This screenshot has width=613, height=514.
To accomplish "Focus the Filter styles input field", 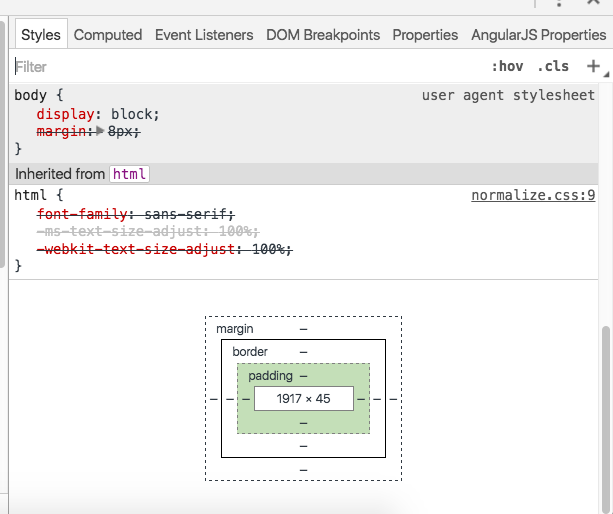I will click(x=246, y=66).
